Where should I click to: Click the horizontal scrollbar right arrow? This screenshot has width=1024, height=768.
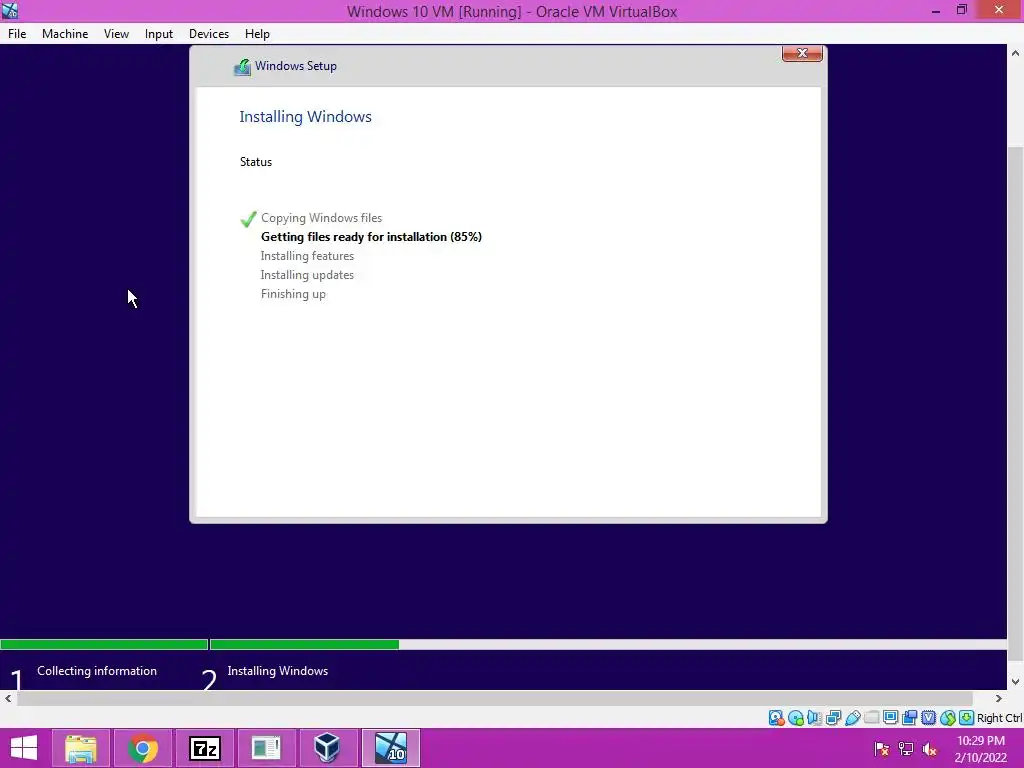[999, 698]
